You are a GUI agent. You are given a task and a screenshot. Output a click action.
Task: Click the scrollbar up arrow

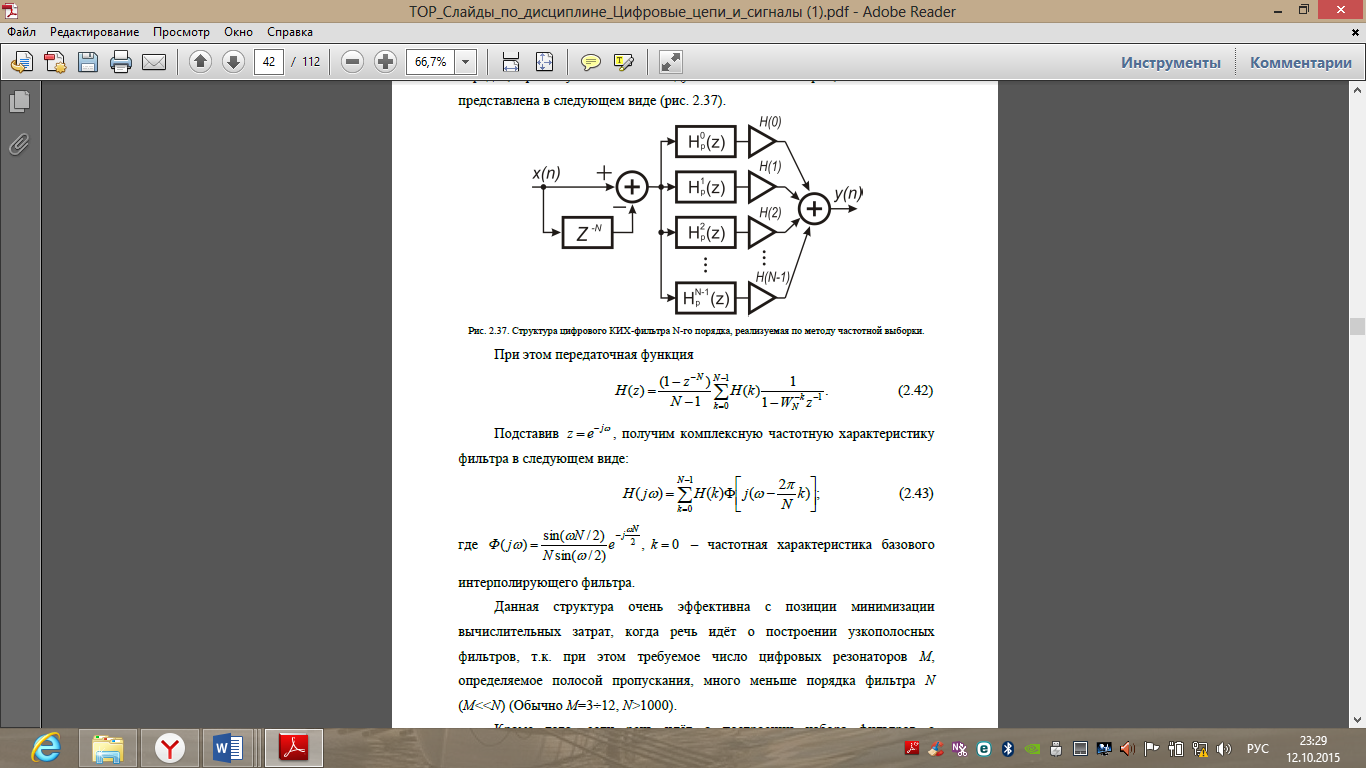point(1357,90)
